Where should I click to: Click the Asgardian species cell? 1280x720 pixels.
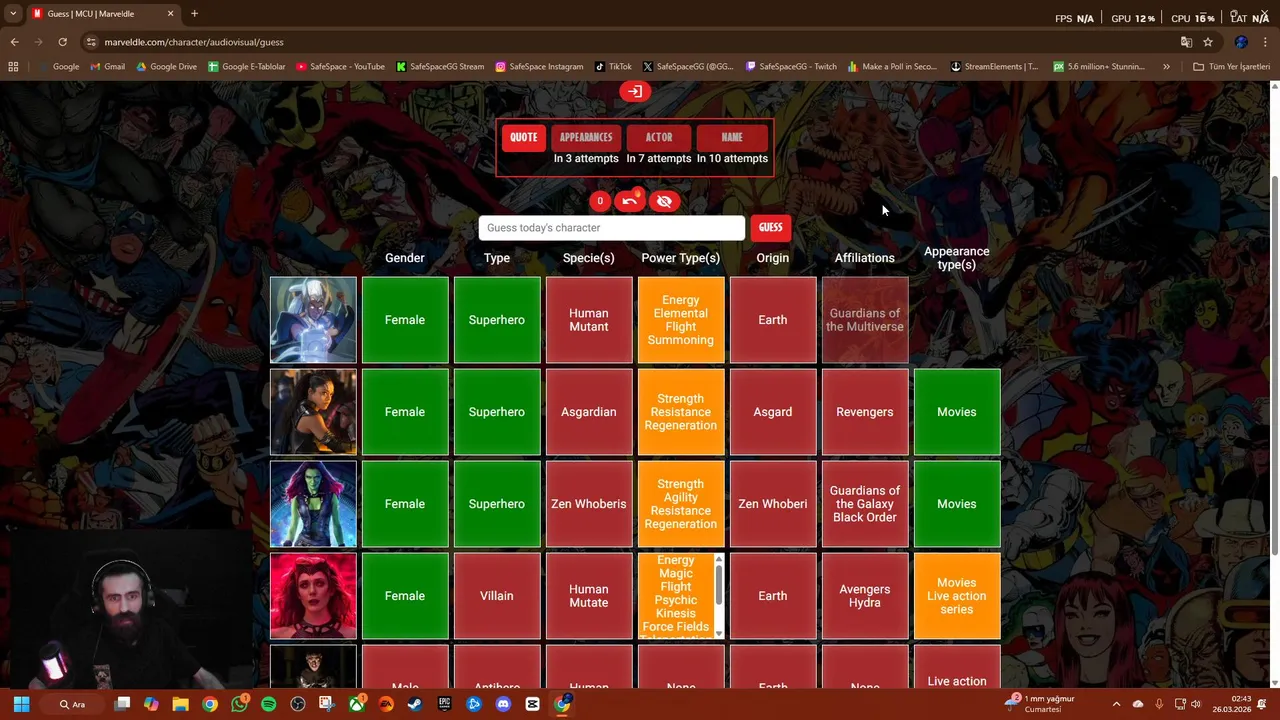coord(588,412)
